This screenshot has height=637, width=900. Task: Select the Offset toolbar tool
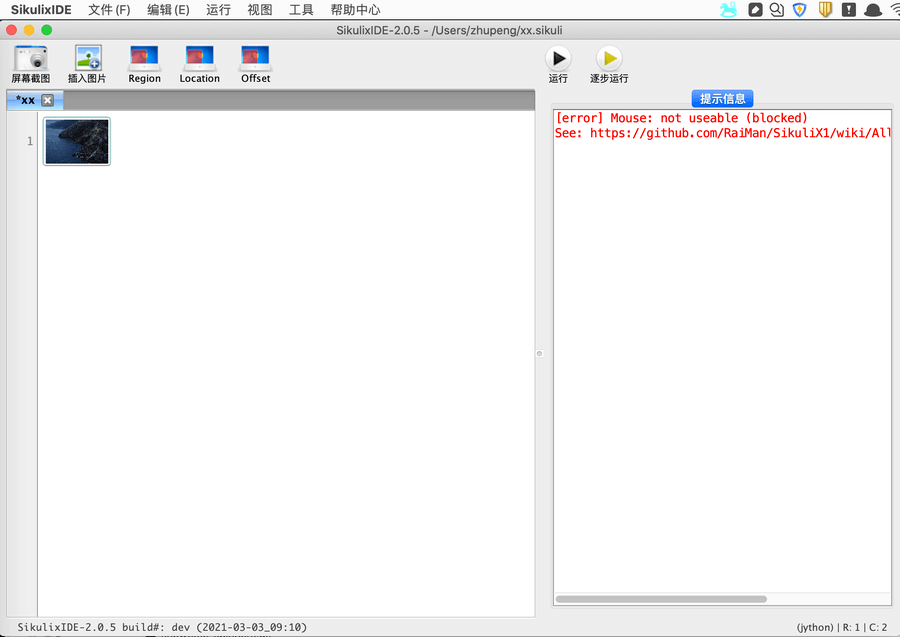(255, 64)
